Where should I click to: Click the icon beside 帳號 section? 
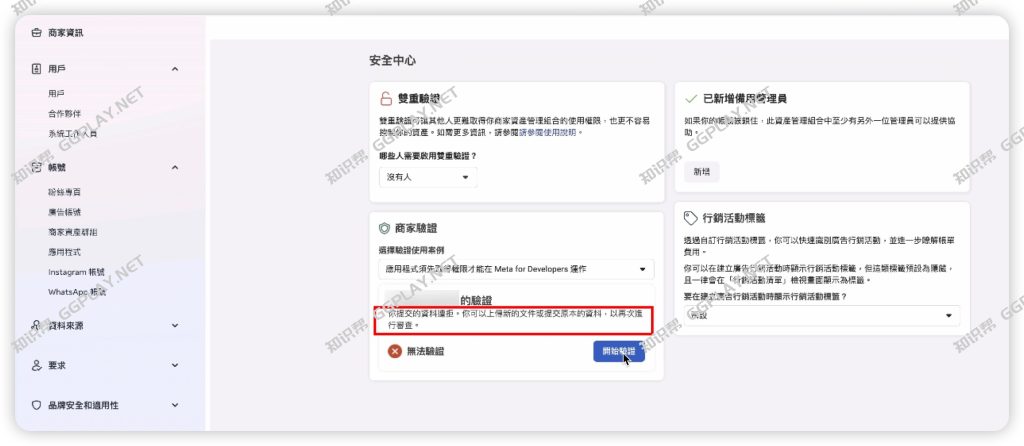37,167
